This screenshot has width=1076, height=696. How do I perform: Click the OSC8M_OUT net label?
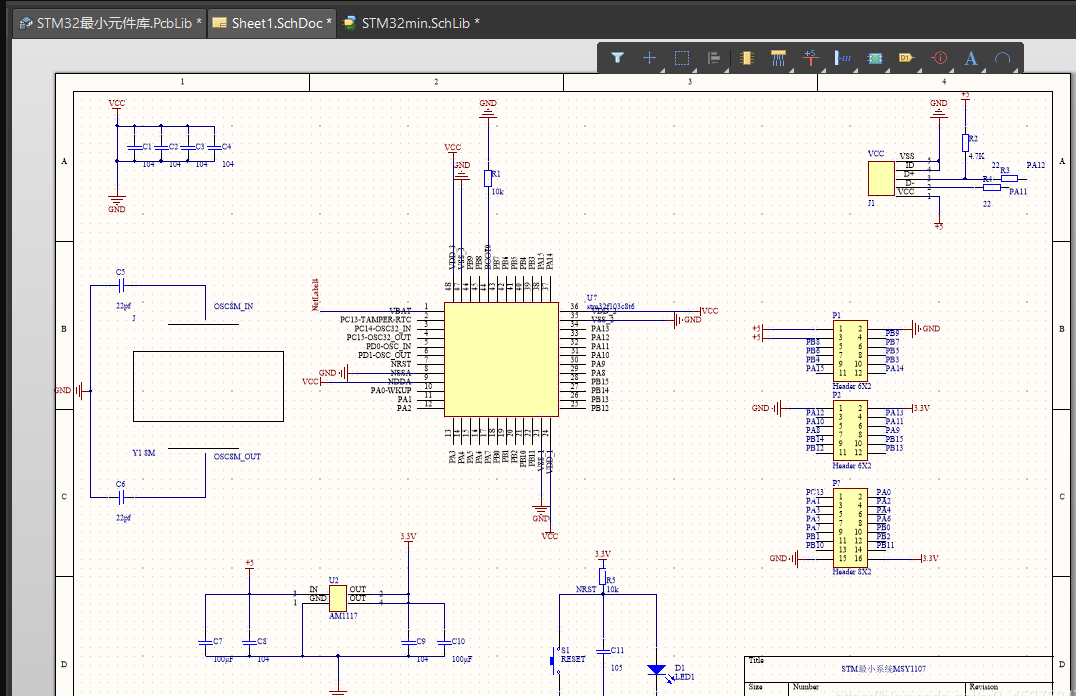point(237,456)
